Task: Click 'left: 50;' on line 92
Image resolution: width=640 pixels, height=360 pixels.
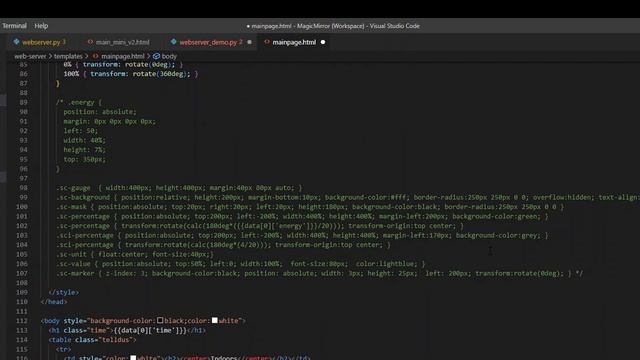Action: point(80,131)
